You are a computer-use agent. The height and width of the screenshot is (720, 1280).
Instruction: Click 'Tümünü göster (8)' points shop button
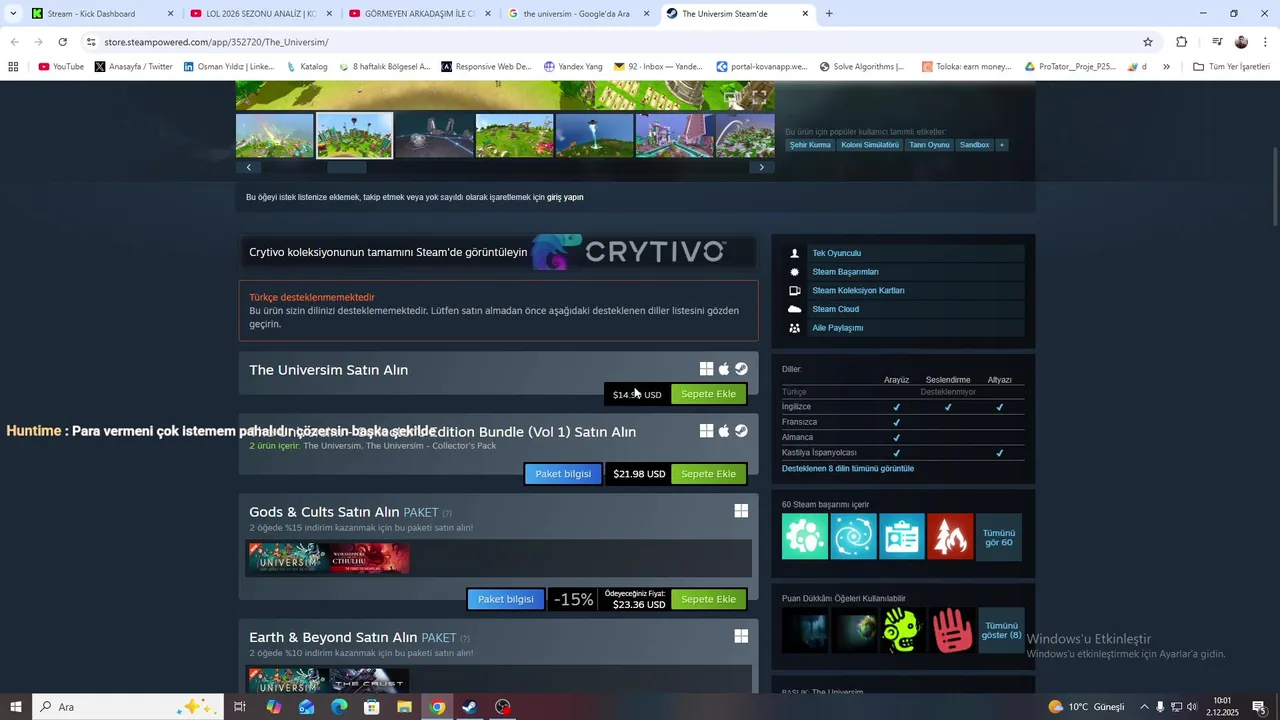pos(1001,631)
